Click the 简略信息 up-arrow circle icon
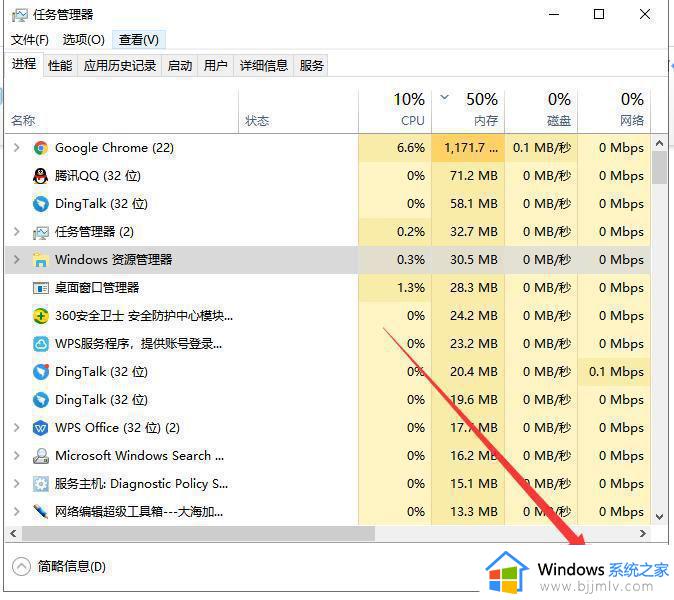This screenshot has width=674, height=600. click(21, 566)
